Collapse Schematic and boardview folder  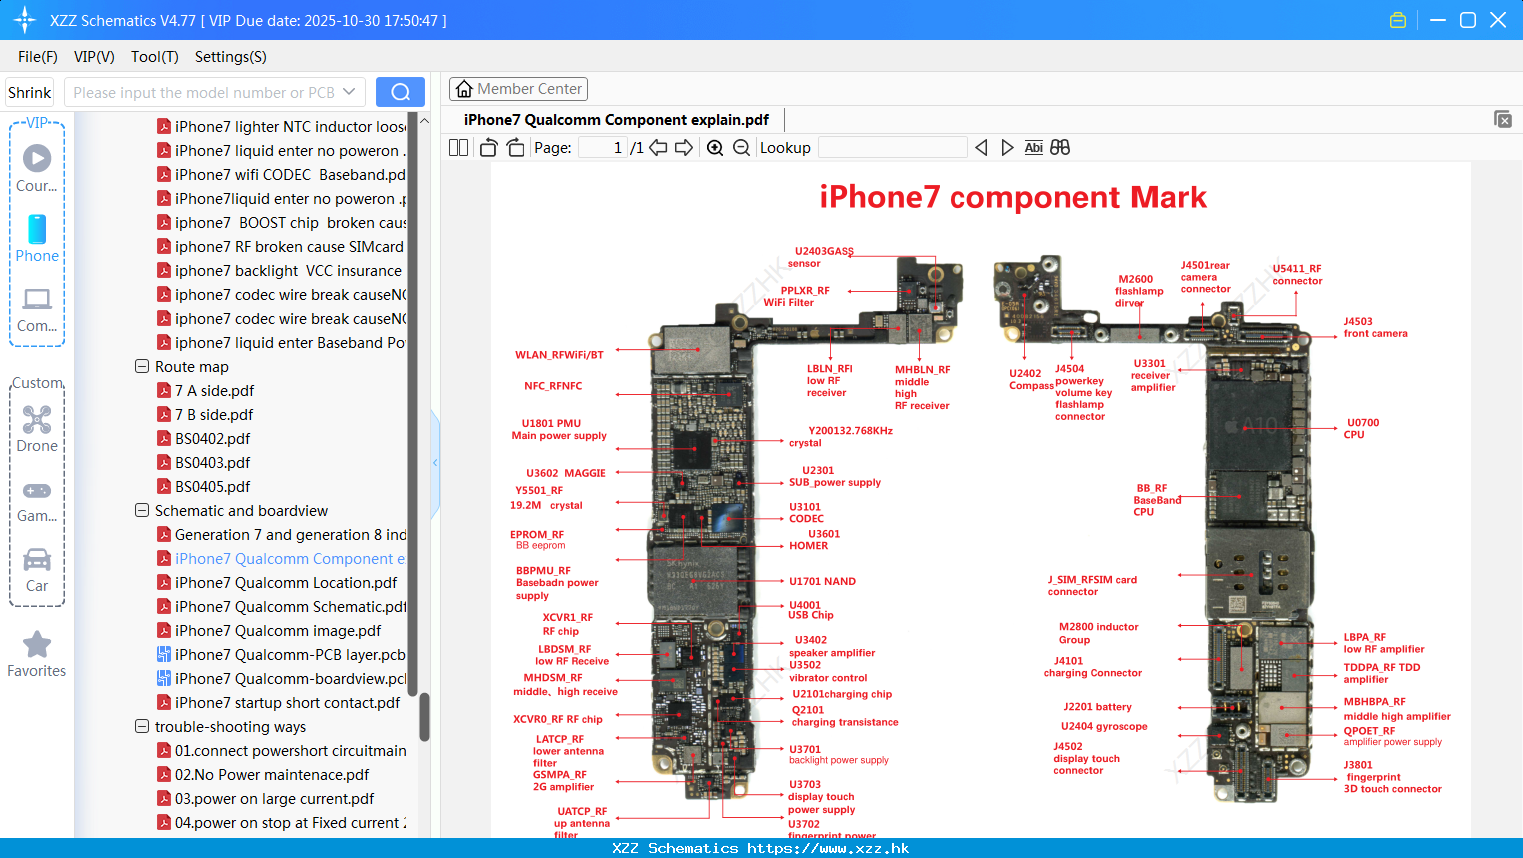tap(142, 510)
